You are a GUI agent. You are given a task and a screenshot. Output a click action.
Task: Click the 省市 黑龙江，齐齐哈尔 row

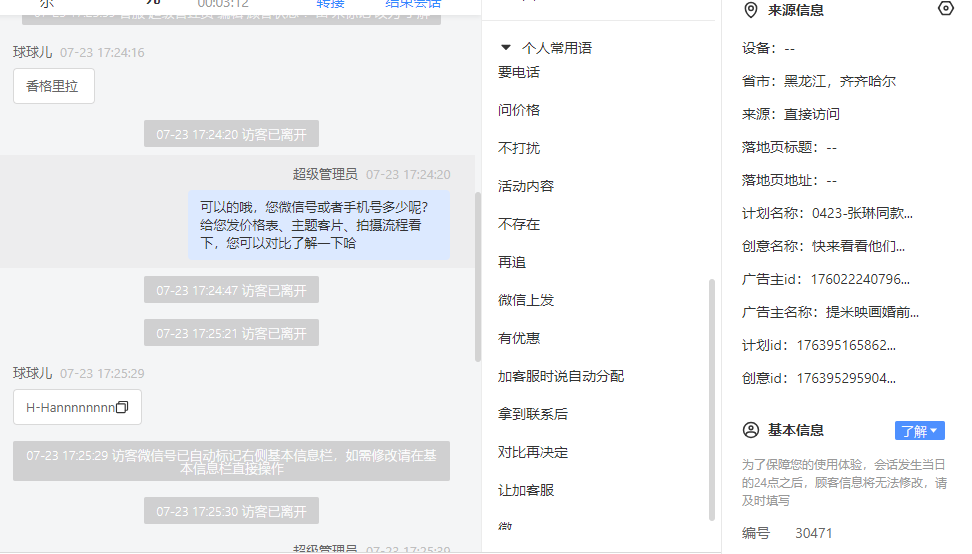(818, 81)
